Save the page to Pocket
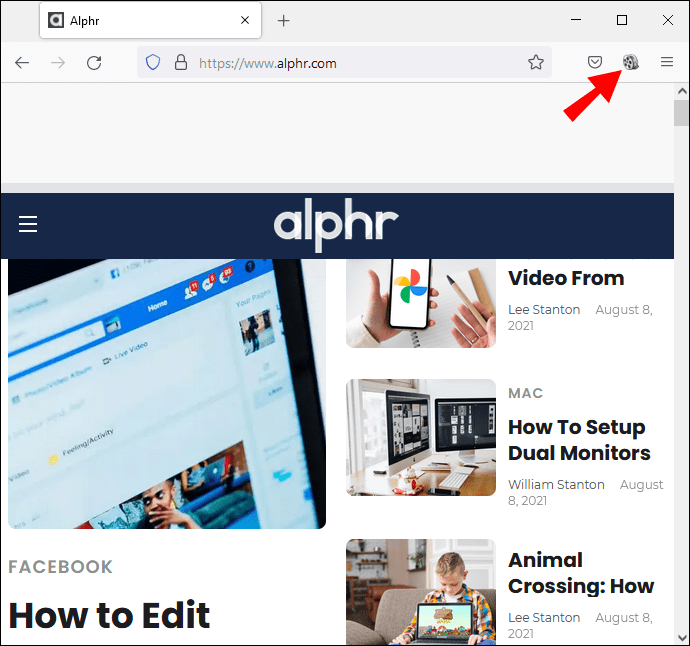Screen dimensions: 690x646 point(595,62)
